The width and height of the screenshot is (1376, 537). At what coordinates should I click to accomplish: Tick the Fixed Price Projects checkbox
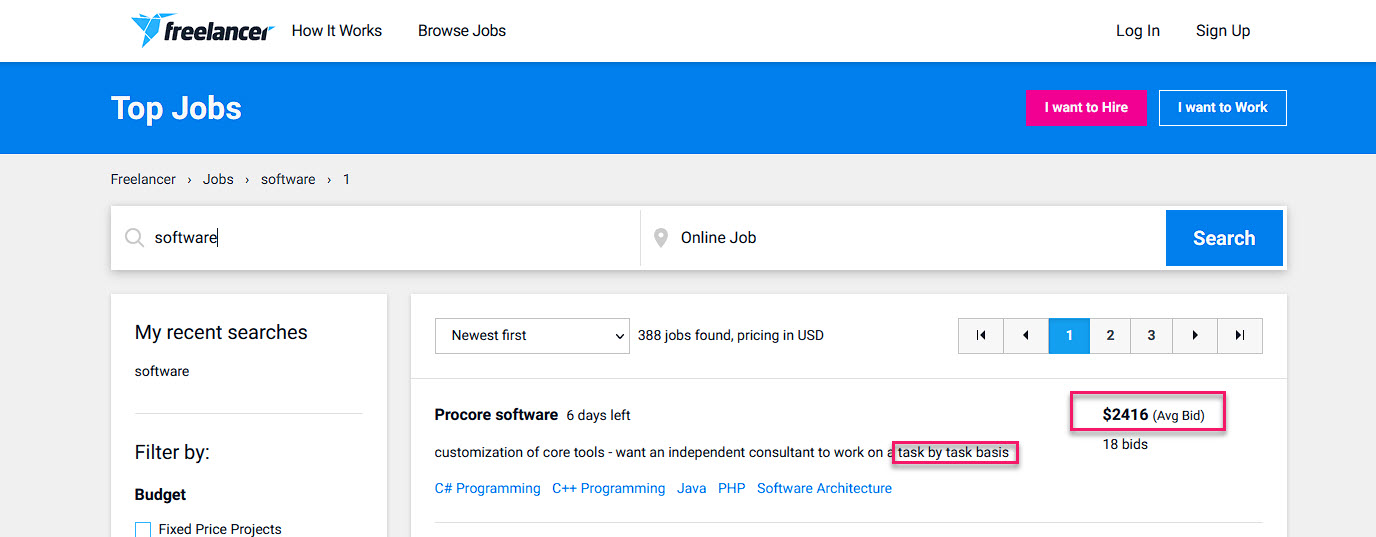click(143, 530)
